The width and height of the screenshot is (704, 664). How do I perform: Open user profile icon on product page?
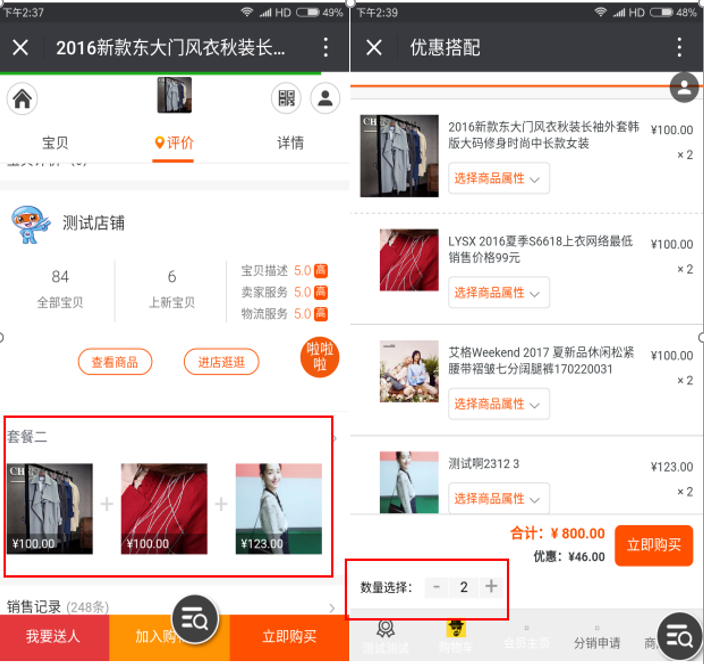[x=325, y=98]
